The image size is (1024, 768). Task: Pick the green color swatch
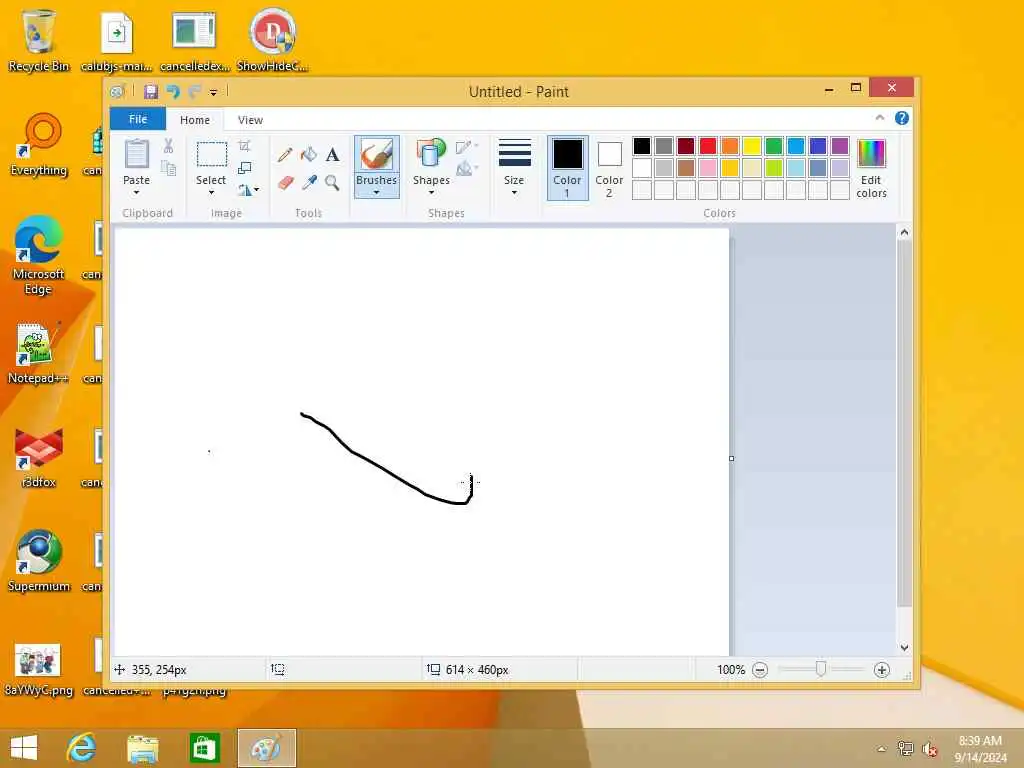(x=774, y=146)
